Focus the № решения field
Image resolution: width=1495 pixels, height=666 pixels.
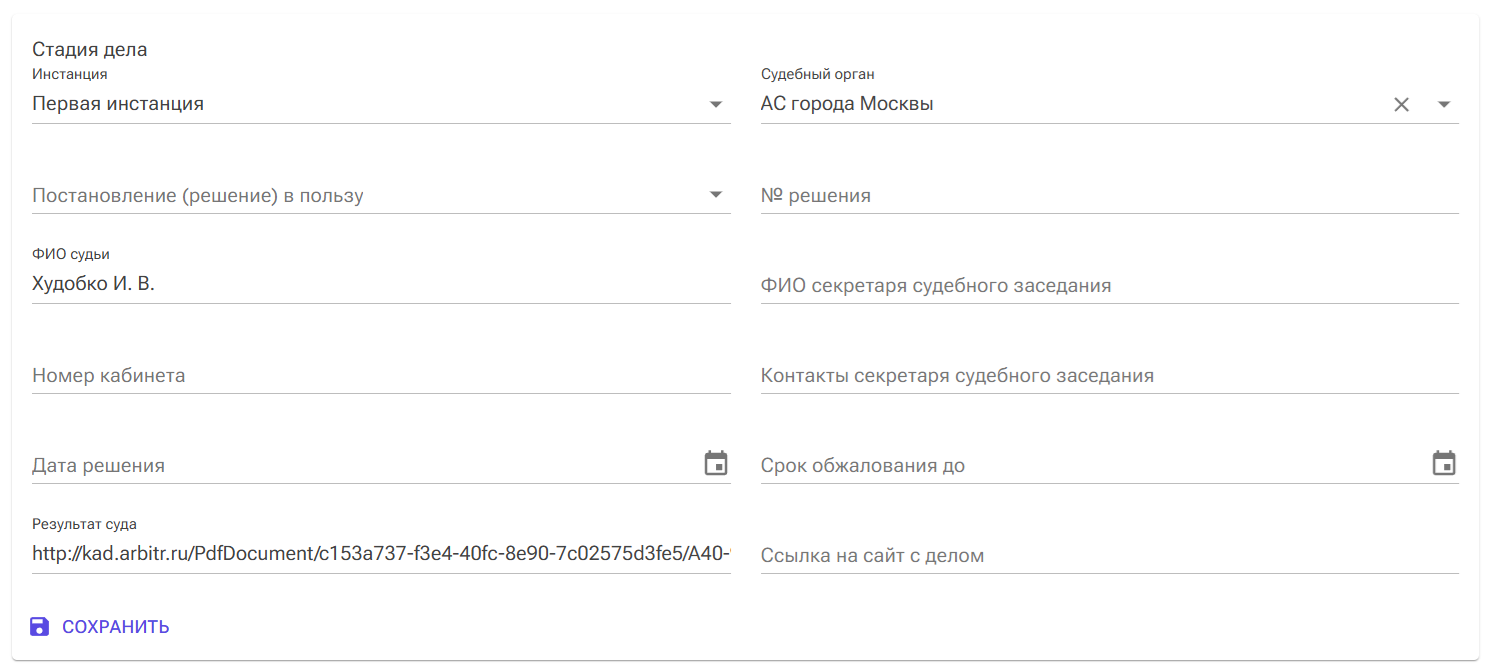tap(1108, 196)
